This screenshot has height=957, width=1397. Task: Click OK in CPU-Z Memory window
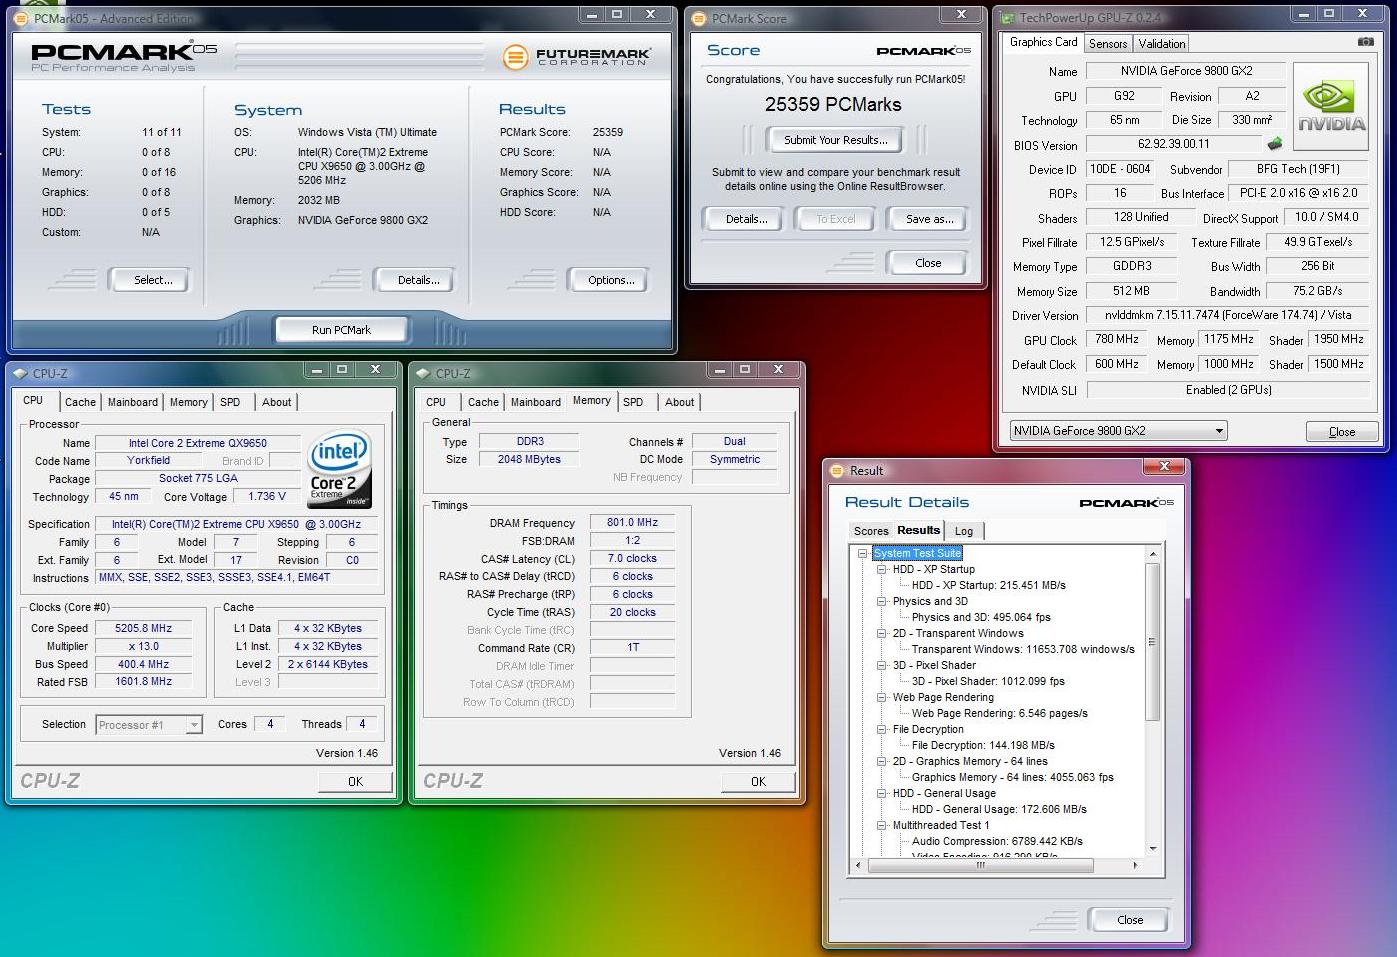[758, 782]
